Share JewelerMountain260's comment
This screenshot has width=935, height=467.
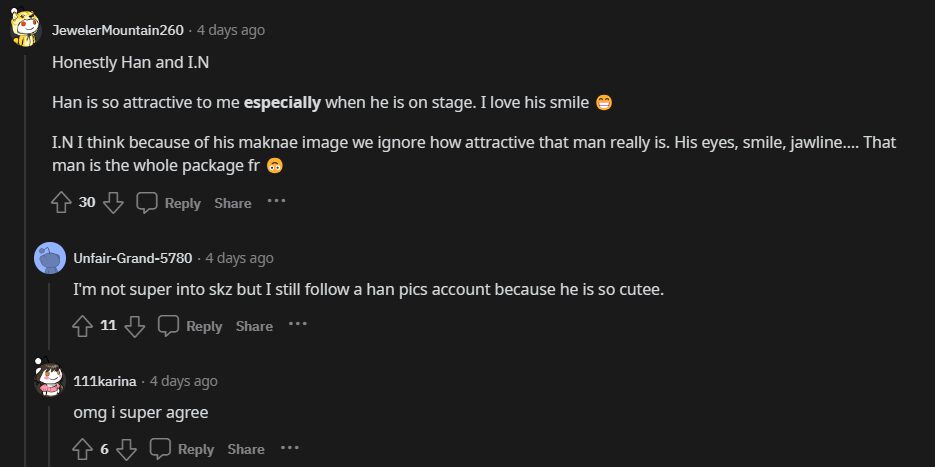[233, 203]
